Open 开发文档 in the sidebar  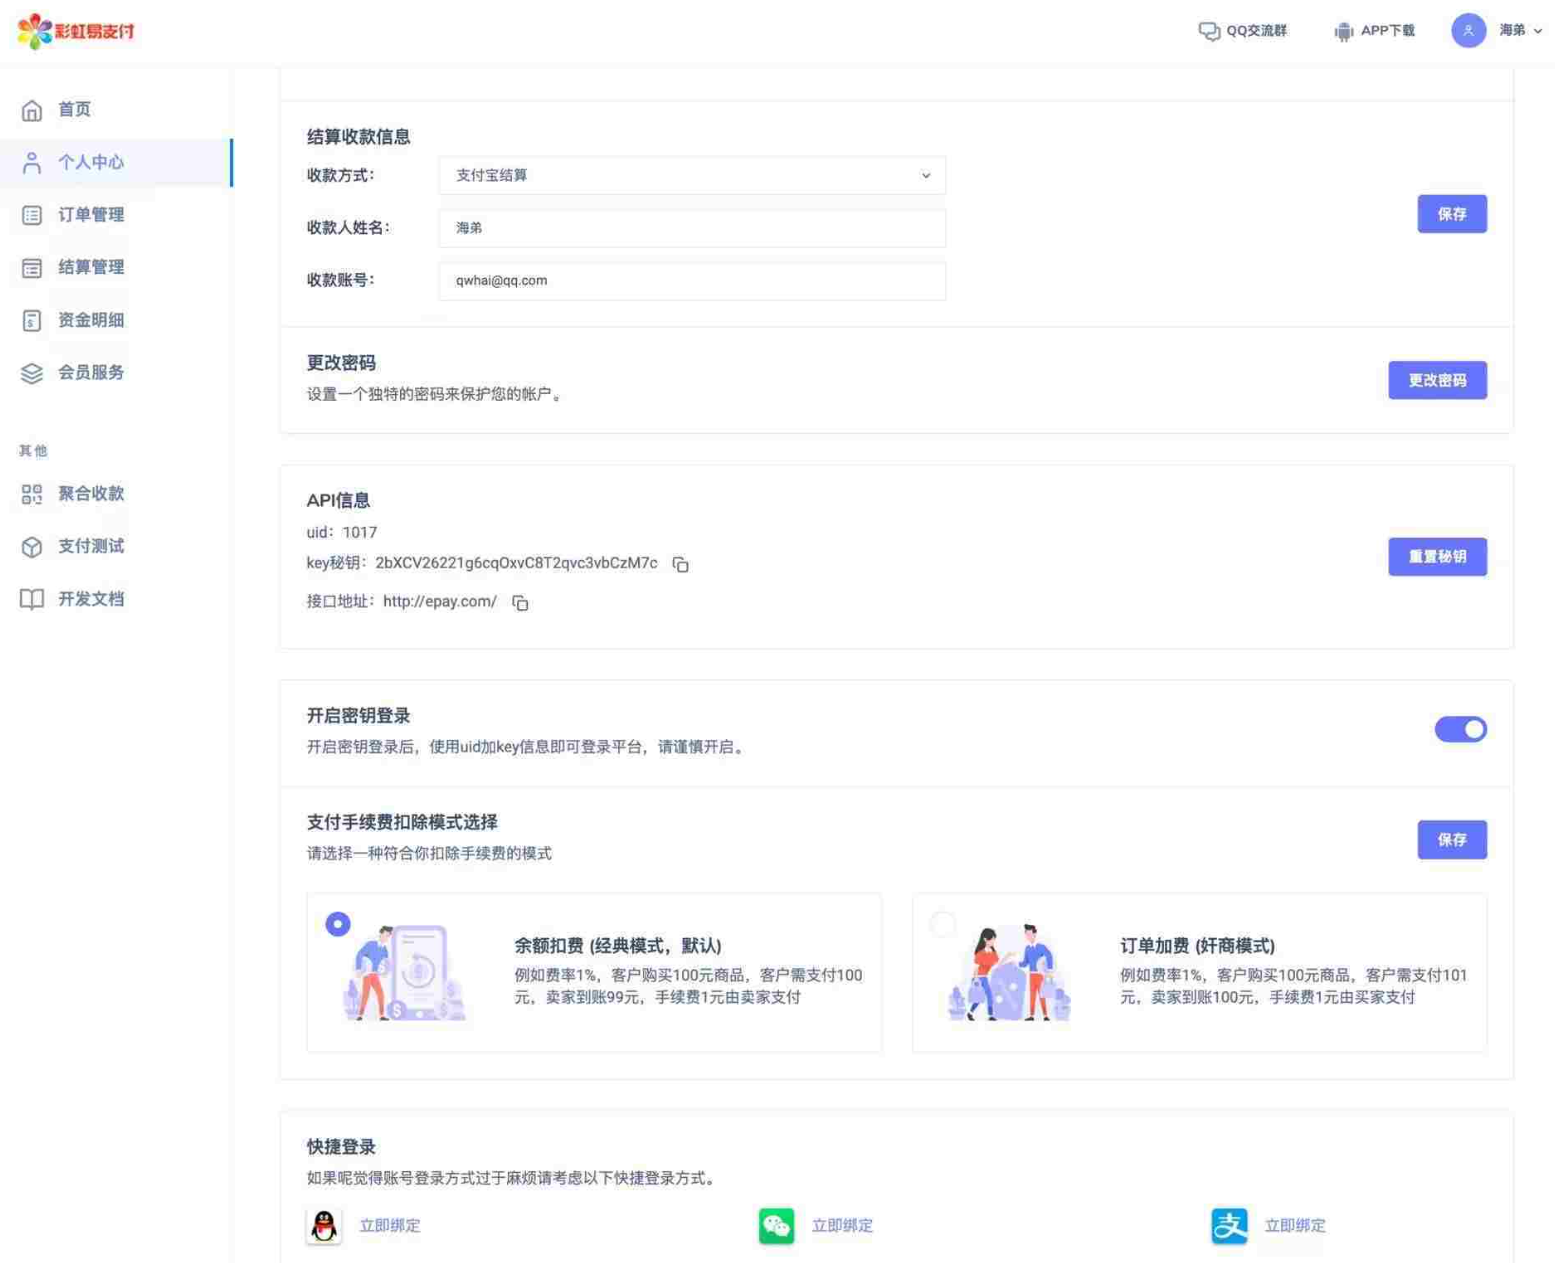[90, 599]
